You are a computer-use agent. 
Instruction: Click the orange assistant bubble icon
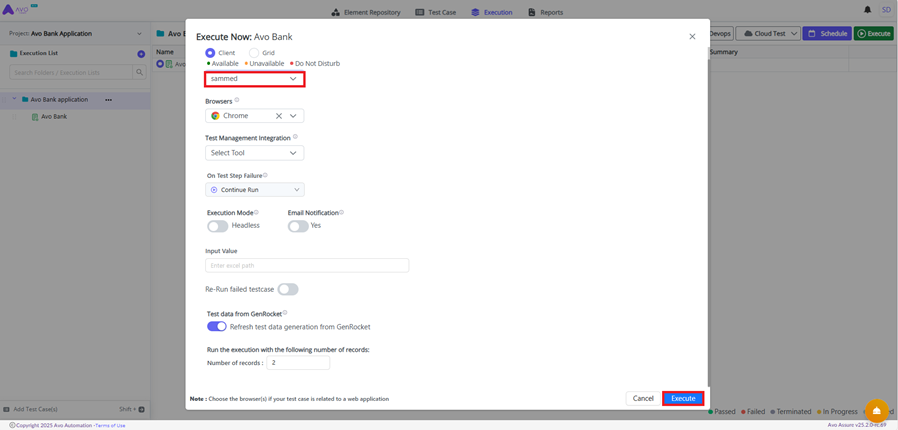(x=876, y=410)
